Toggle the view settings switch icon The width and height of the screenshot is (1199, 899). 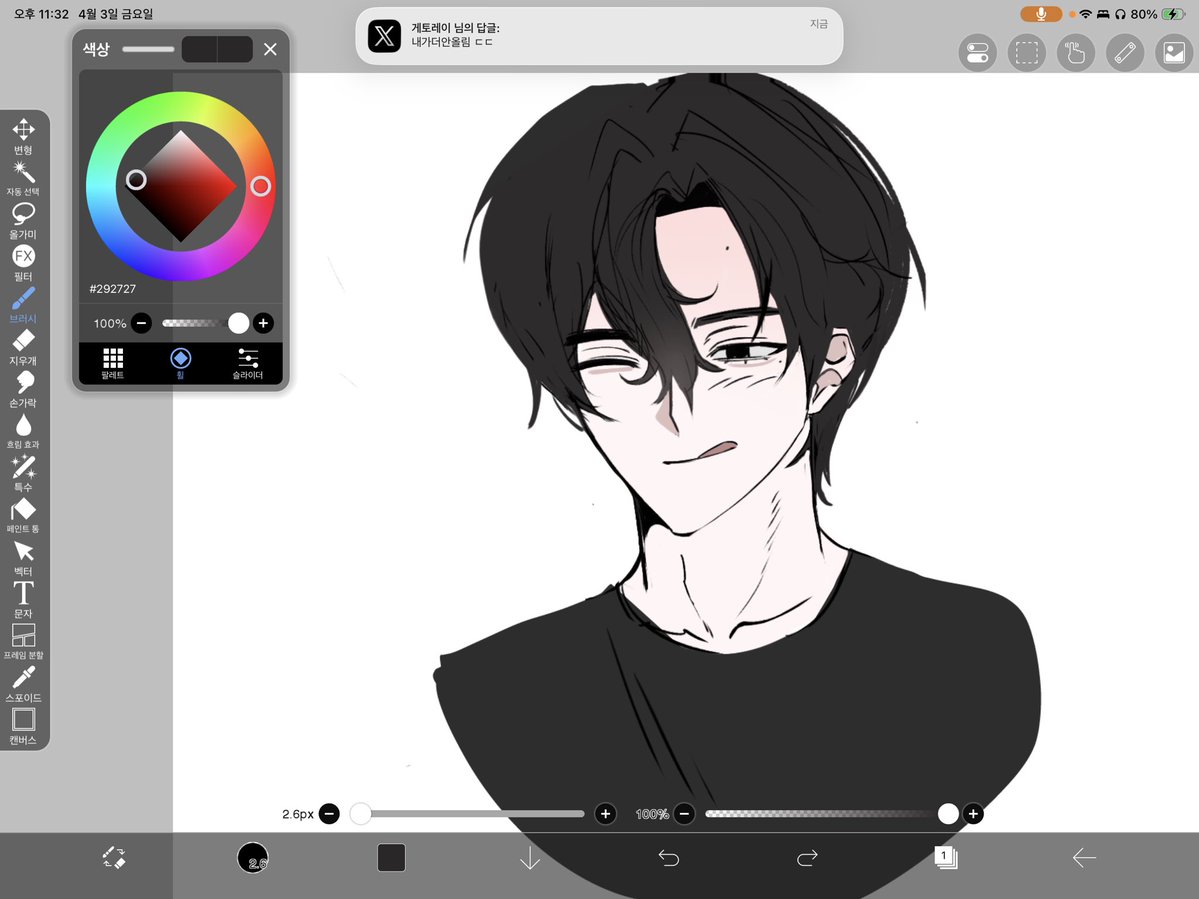pyautogui.click(x=977, y=53)
